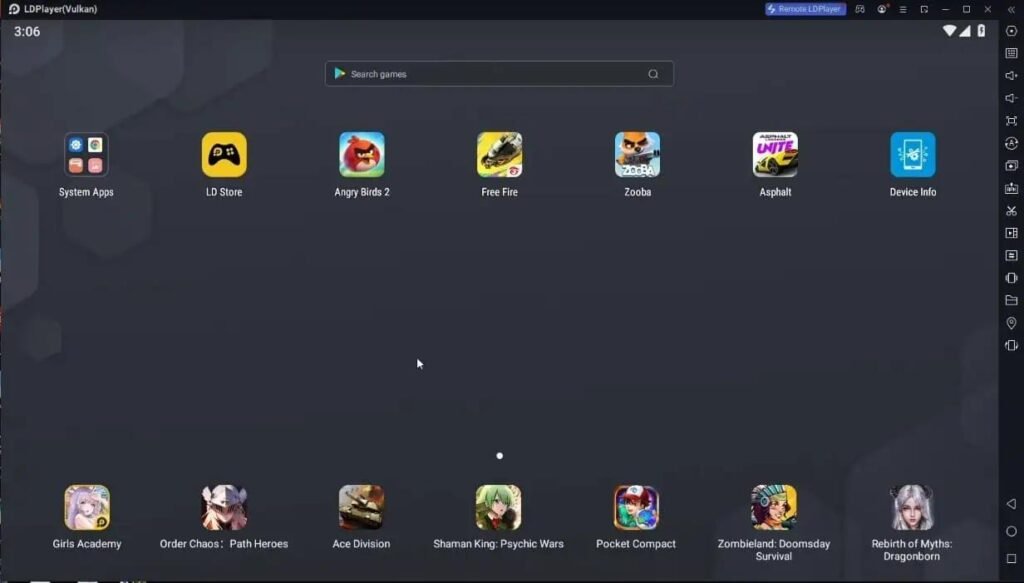Screen dimensions: 1024x583
Task: Increase volume with the speaker-plus icon
Action: pos(1011,76)
